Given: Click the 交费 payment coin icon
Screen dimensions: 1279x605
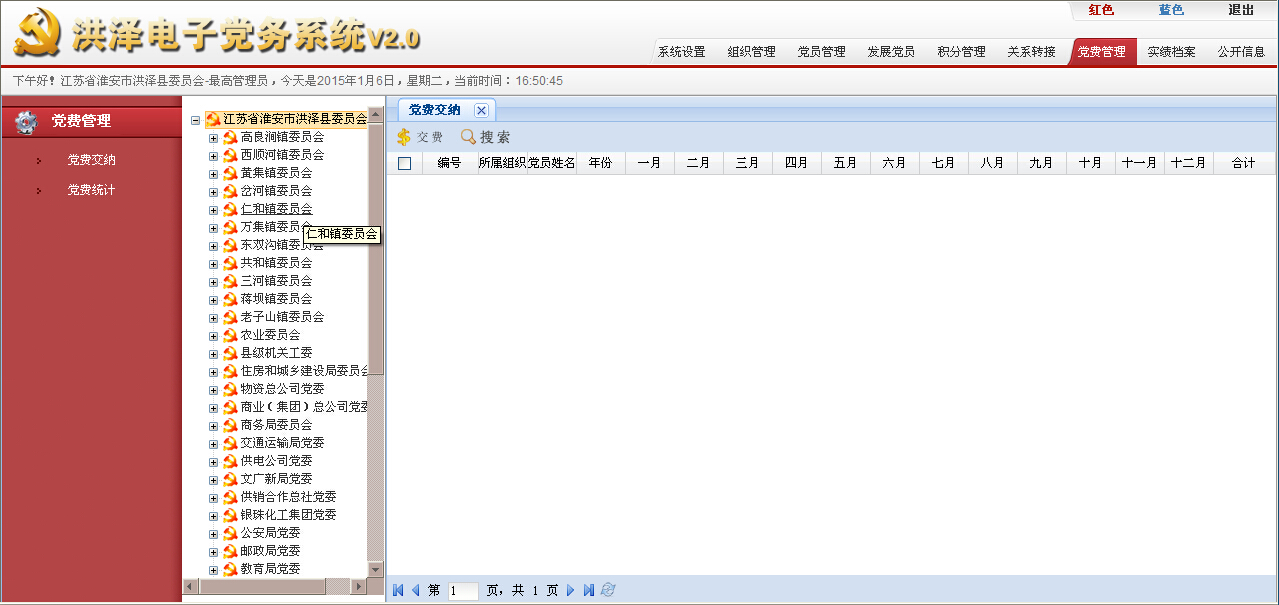Looking at the screenshot, I should point(404,137).
